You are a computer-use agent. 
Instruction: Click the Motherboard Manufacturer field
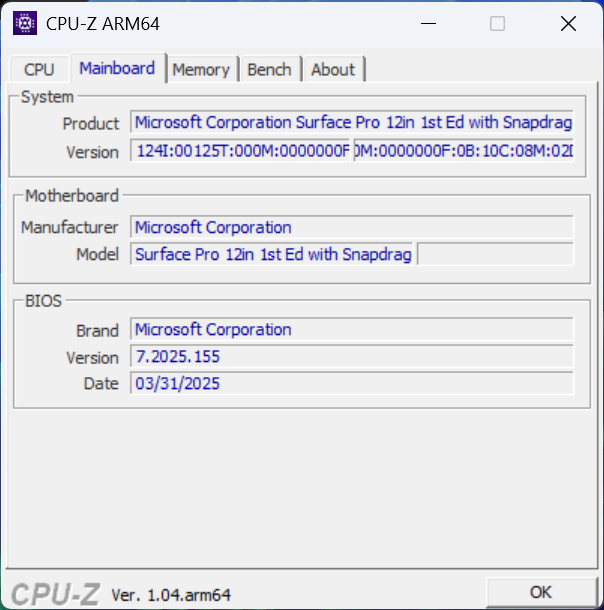click(x=352, y=228)
